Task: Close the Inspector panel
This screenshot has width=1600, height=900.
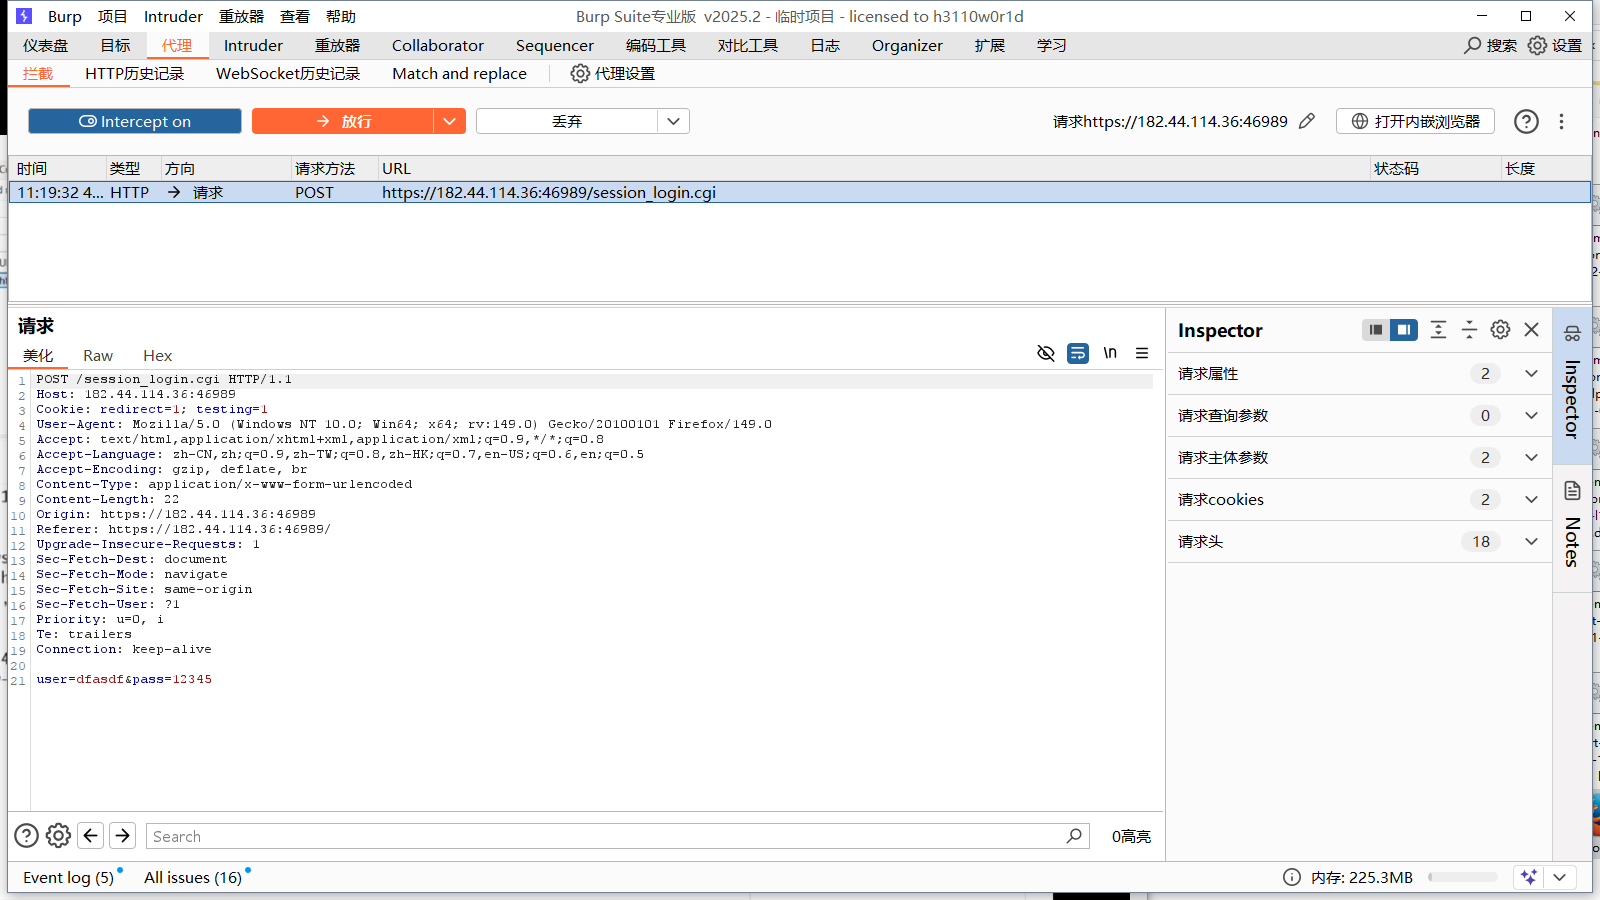Action: pos(1531,329)
